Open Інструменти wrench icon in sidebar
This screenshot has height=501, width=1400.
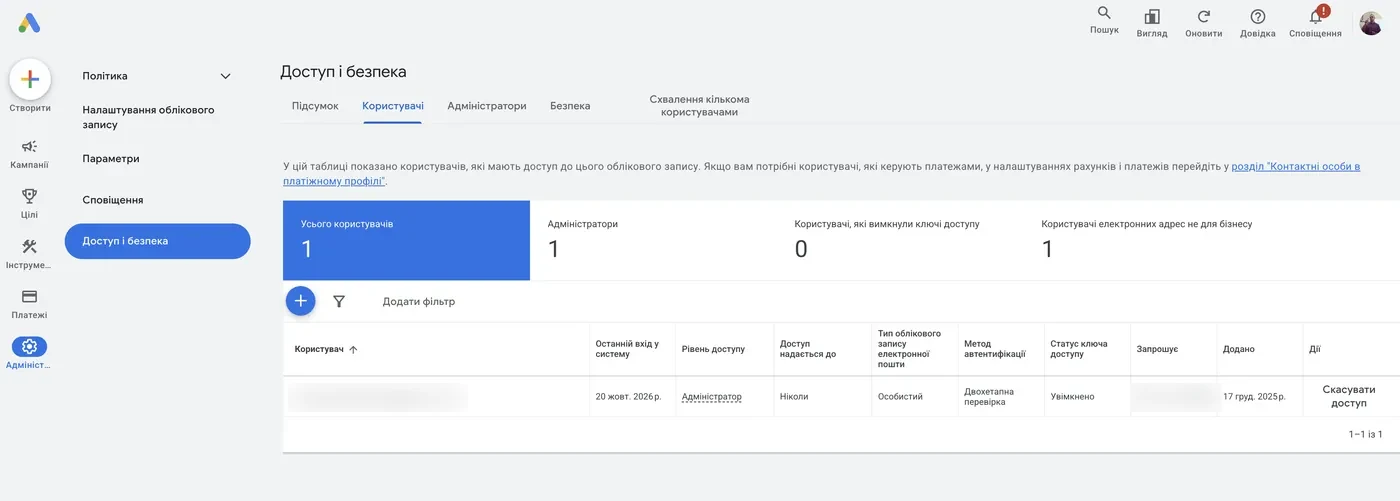pos(29,246)
